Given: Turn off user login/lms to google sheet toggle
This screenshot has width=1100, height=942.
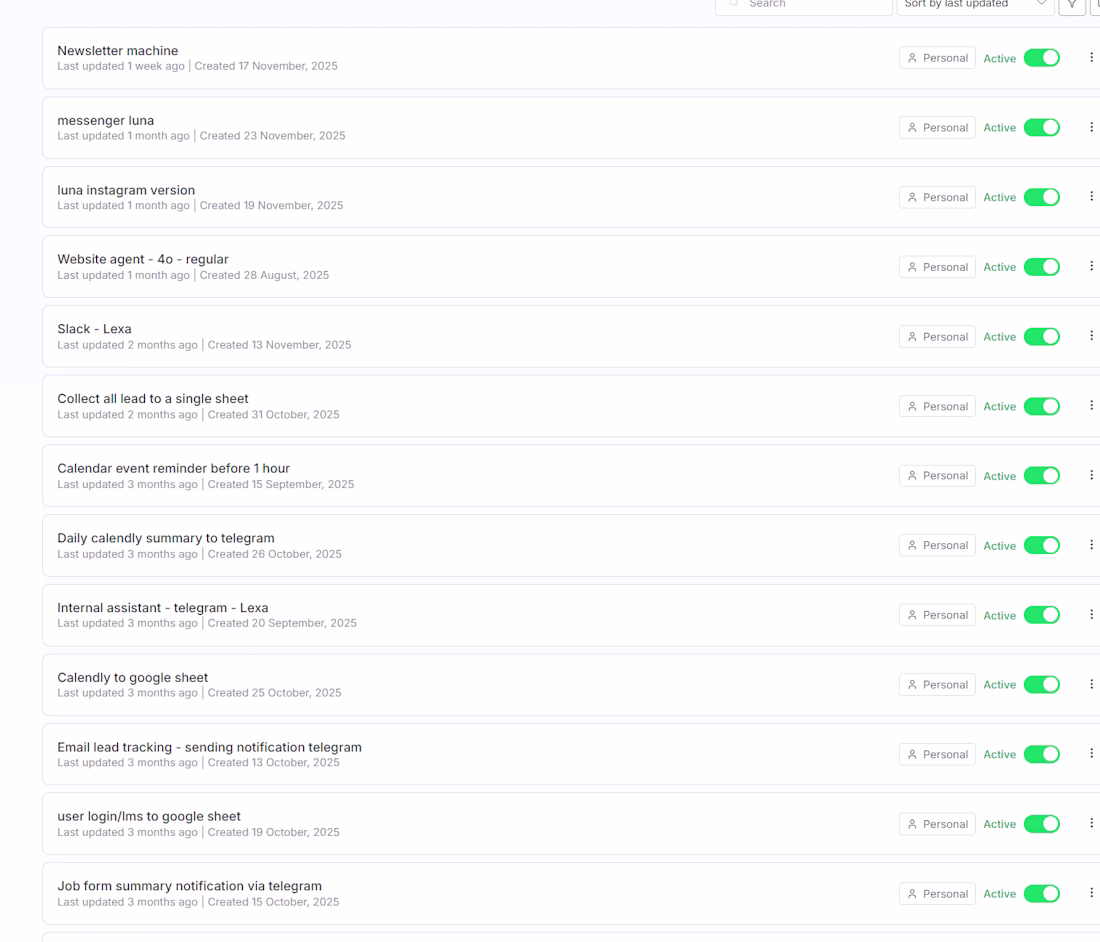Looking at the screenshot, I should tap(1042, 824).
